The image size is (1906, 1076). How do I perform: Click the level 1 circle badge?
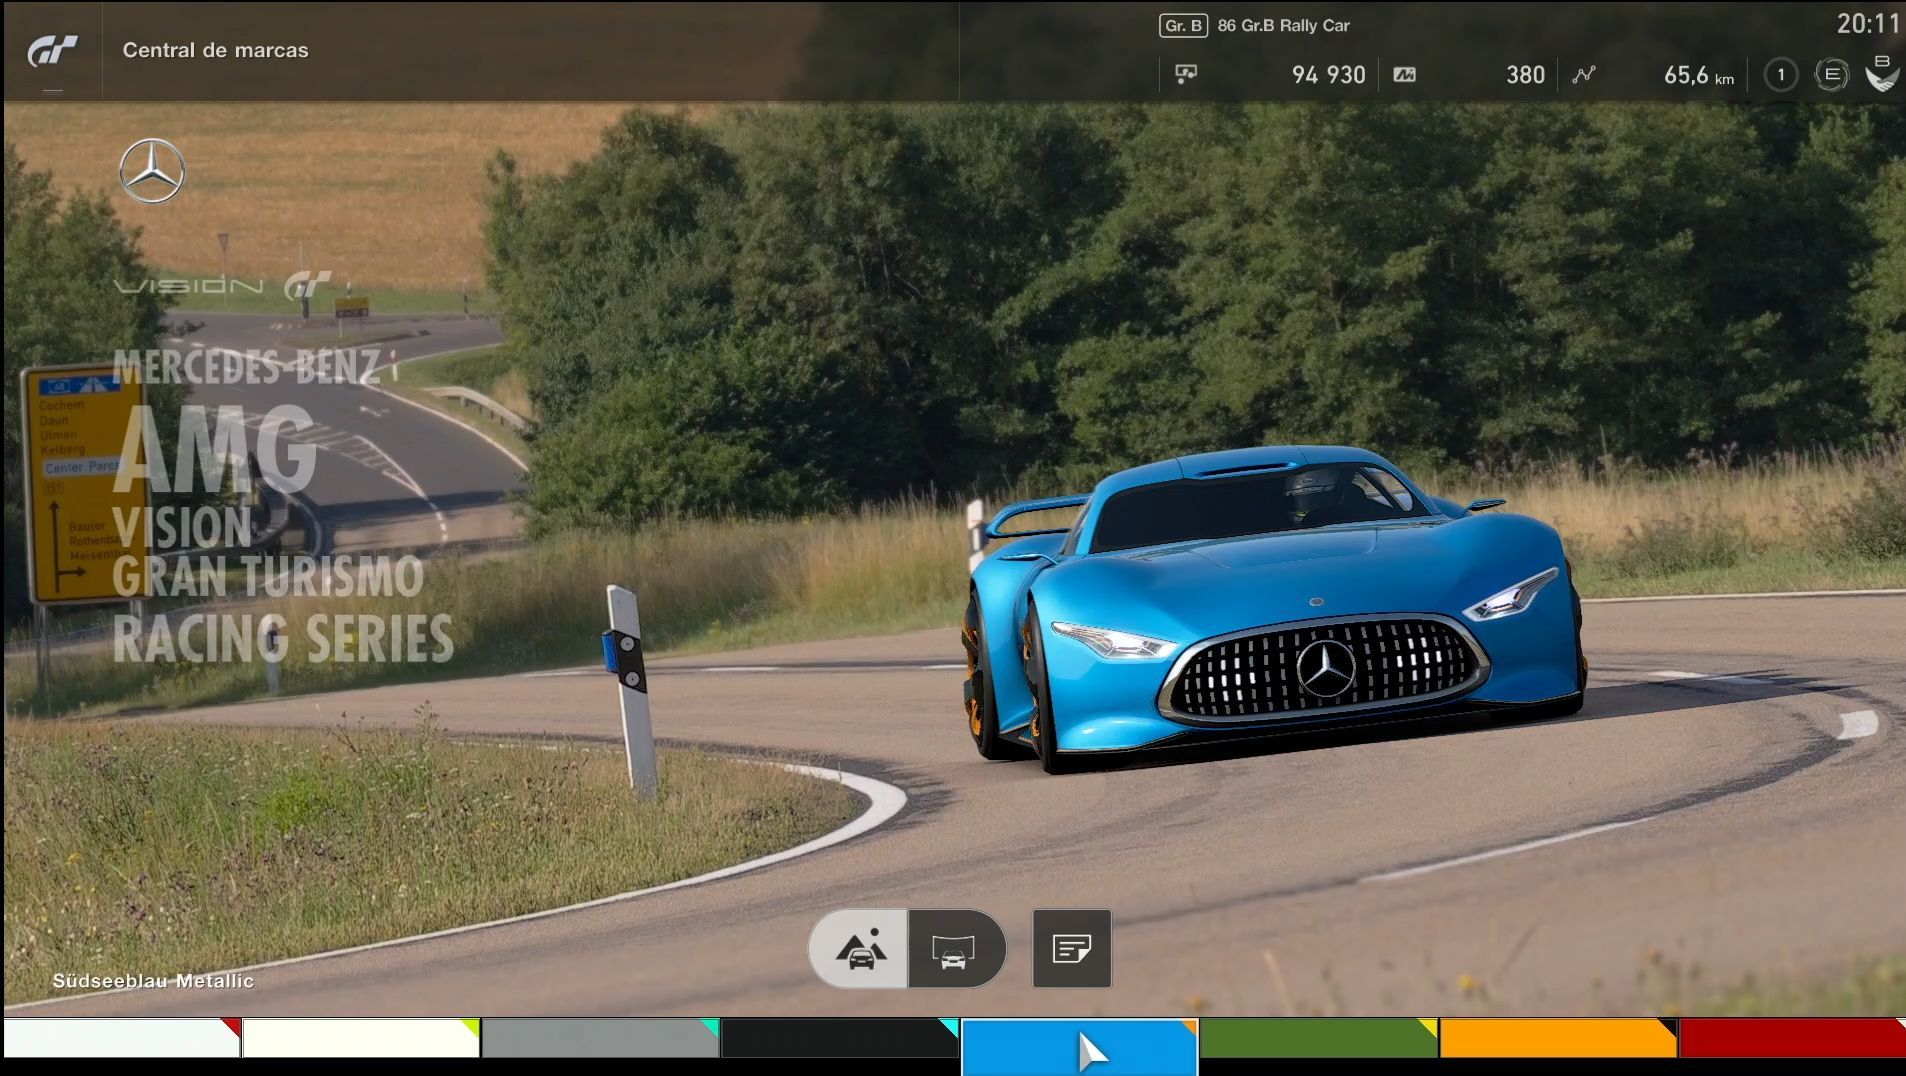point(1780,75)
